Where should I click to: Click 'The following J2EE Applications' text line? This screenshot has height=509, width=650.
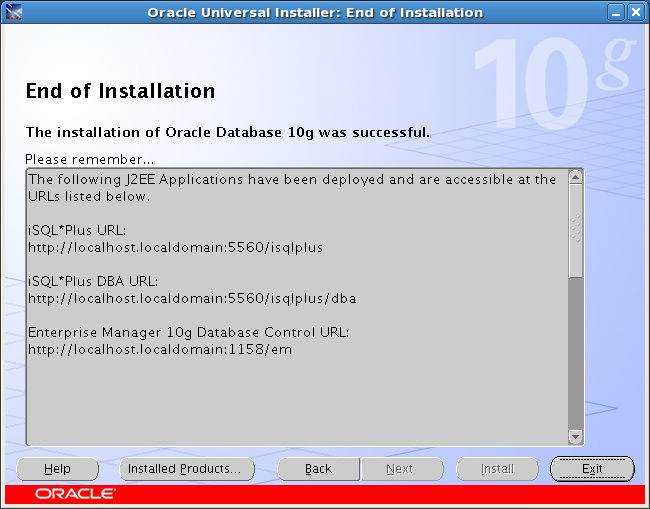(292, 179)
